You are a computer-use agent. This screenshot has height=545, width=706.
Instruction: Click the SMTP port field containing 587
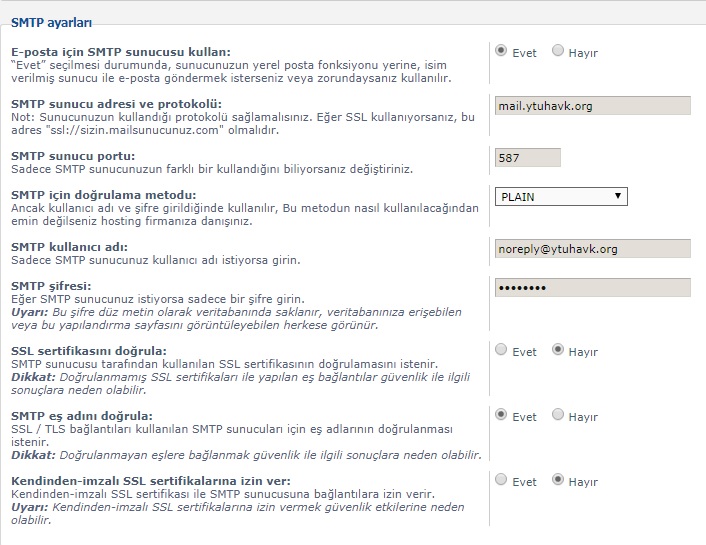[x=528, y=158]
